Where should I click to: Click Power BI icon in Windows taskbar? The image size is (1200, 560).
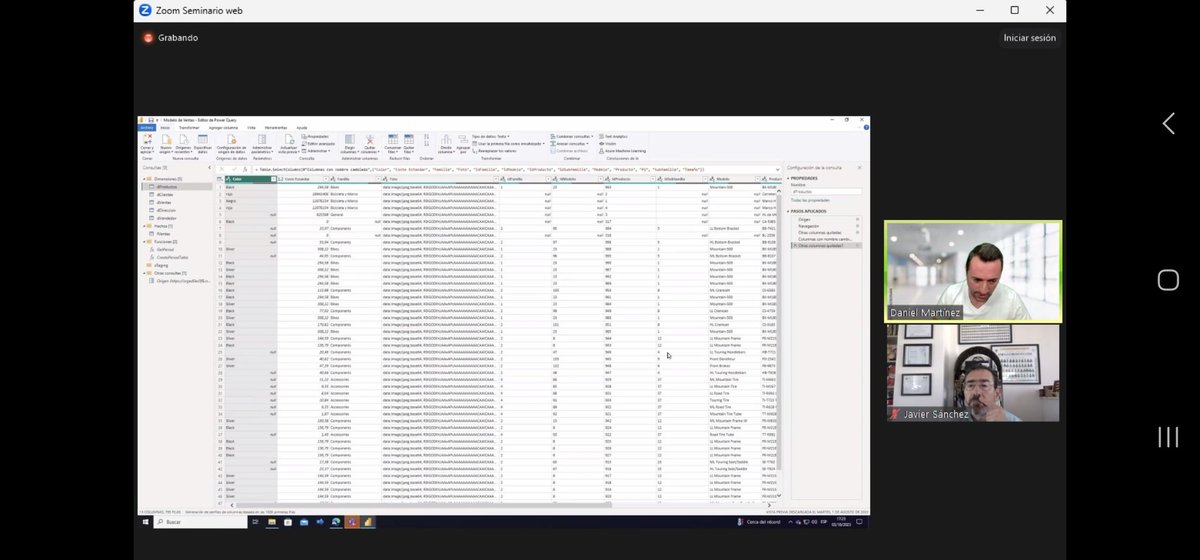(367, 522)
